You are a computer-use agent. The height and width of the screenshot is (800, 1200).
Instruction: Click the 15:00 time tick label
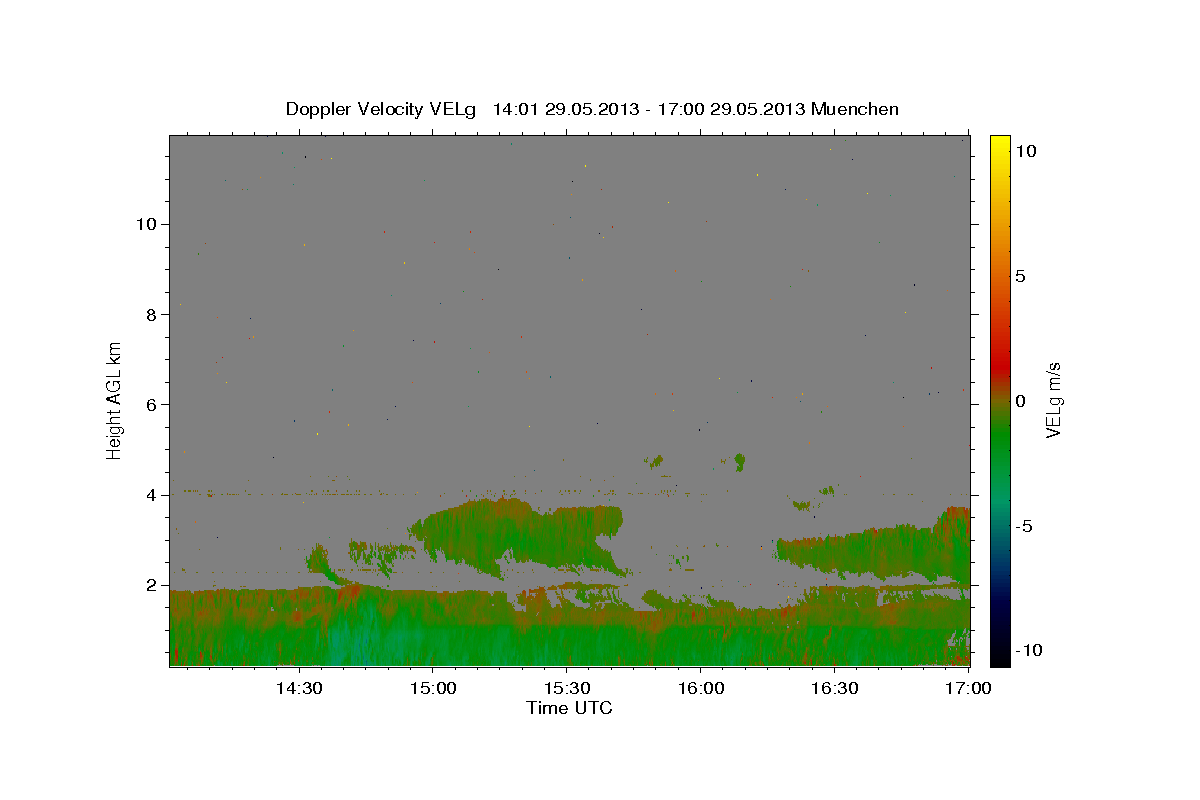point(432,688)
